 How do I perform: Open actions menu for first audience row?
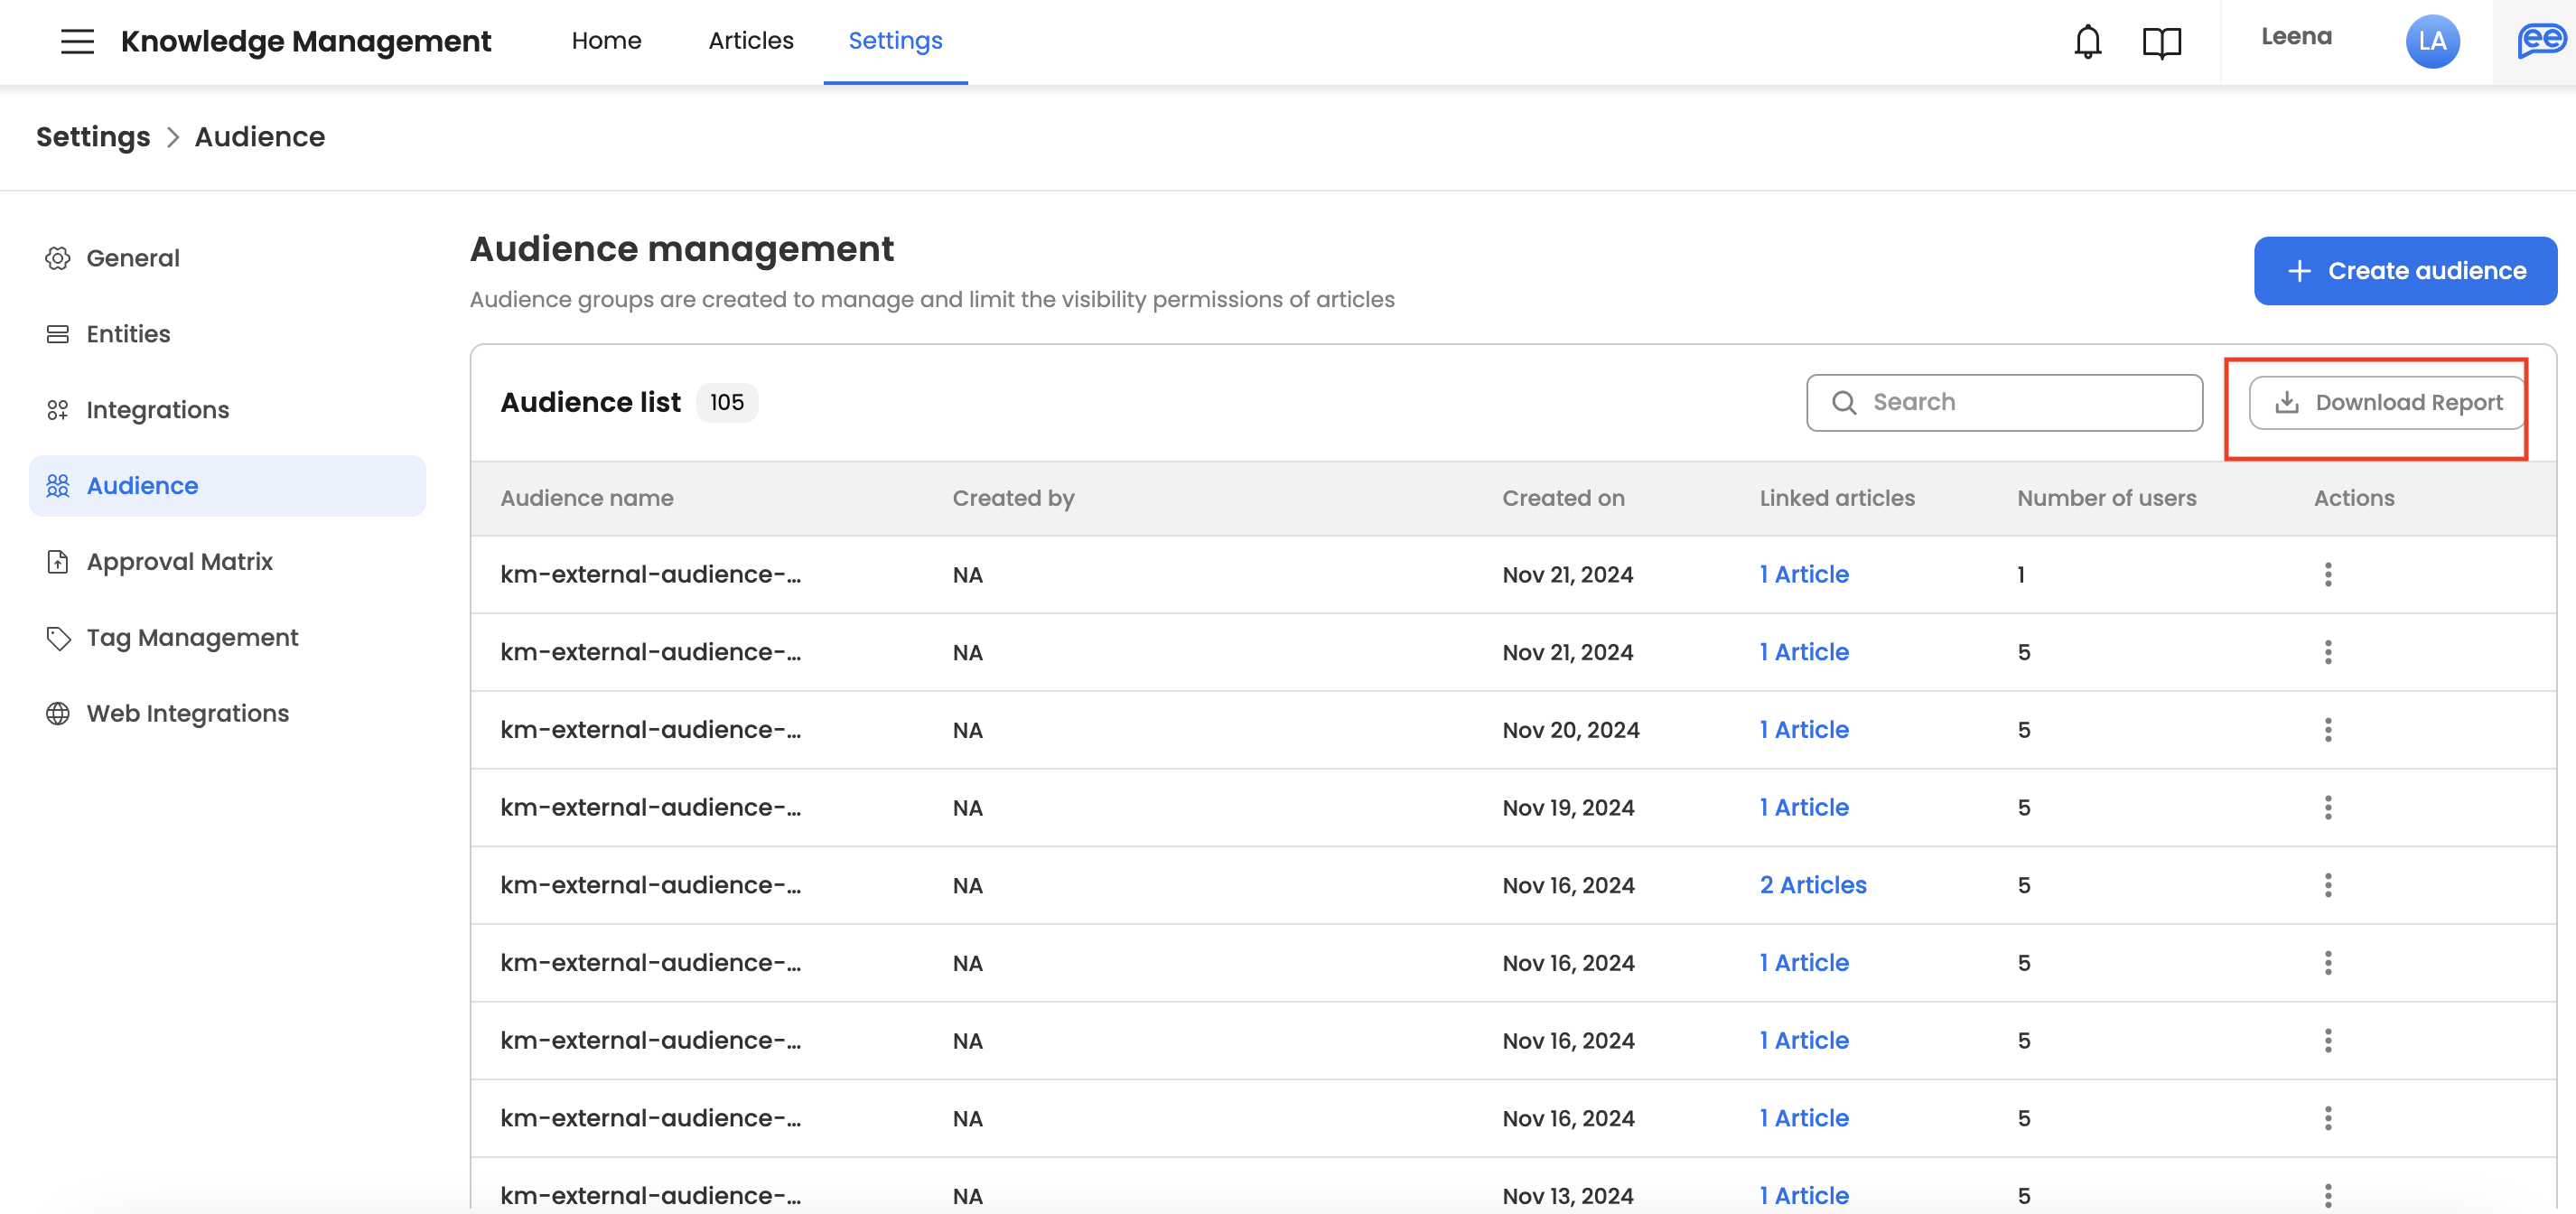[x=2328, y=574]
